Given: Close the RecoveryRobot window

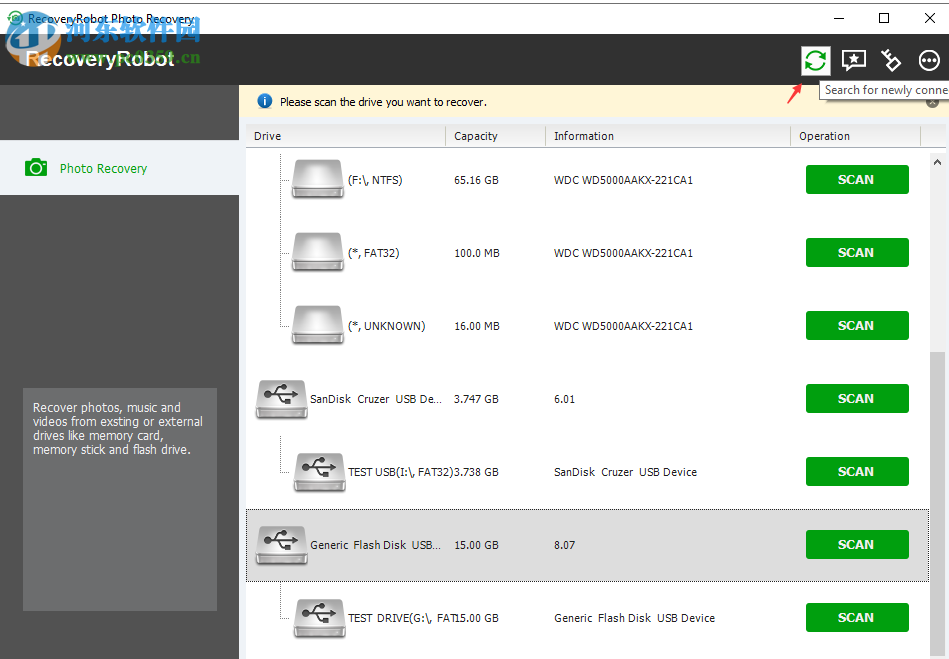Looking at the screenshot, I should pos(930,18).
